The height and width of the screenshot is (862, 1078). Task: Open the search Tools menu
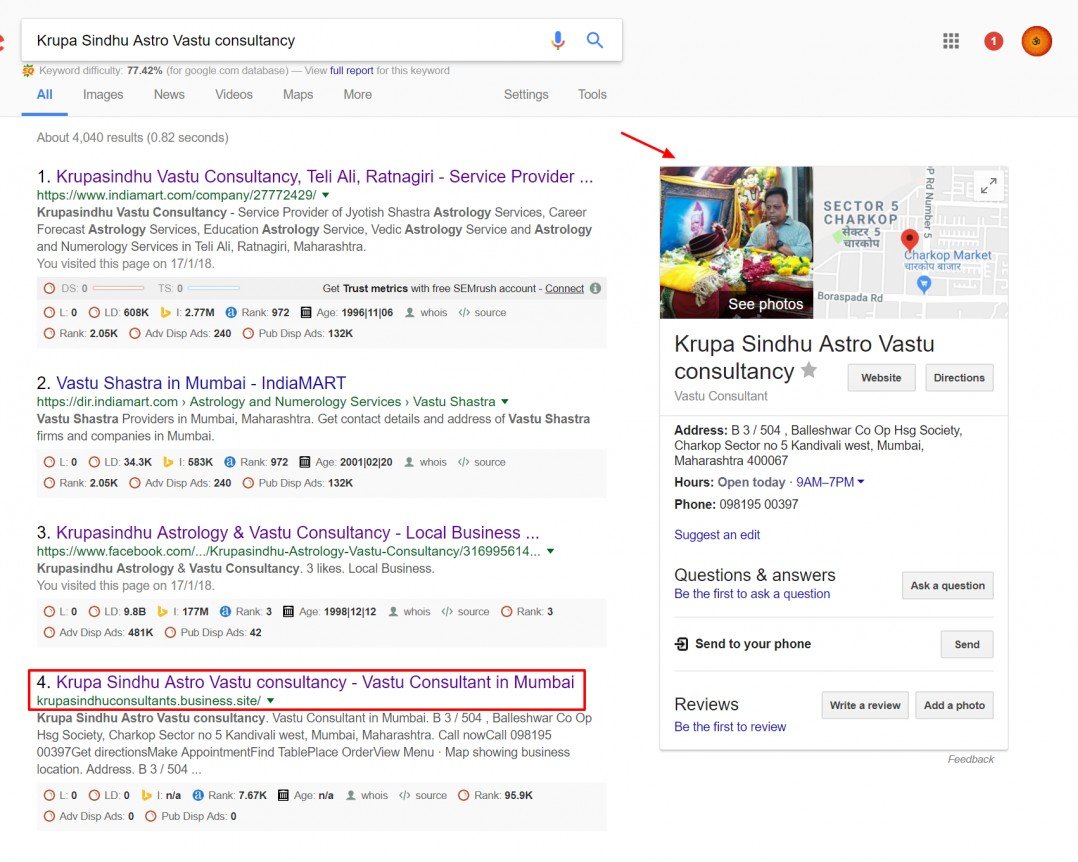(592, 94)
